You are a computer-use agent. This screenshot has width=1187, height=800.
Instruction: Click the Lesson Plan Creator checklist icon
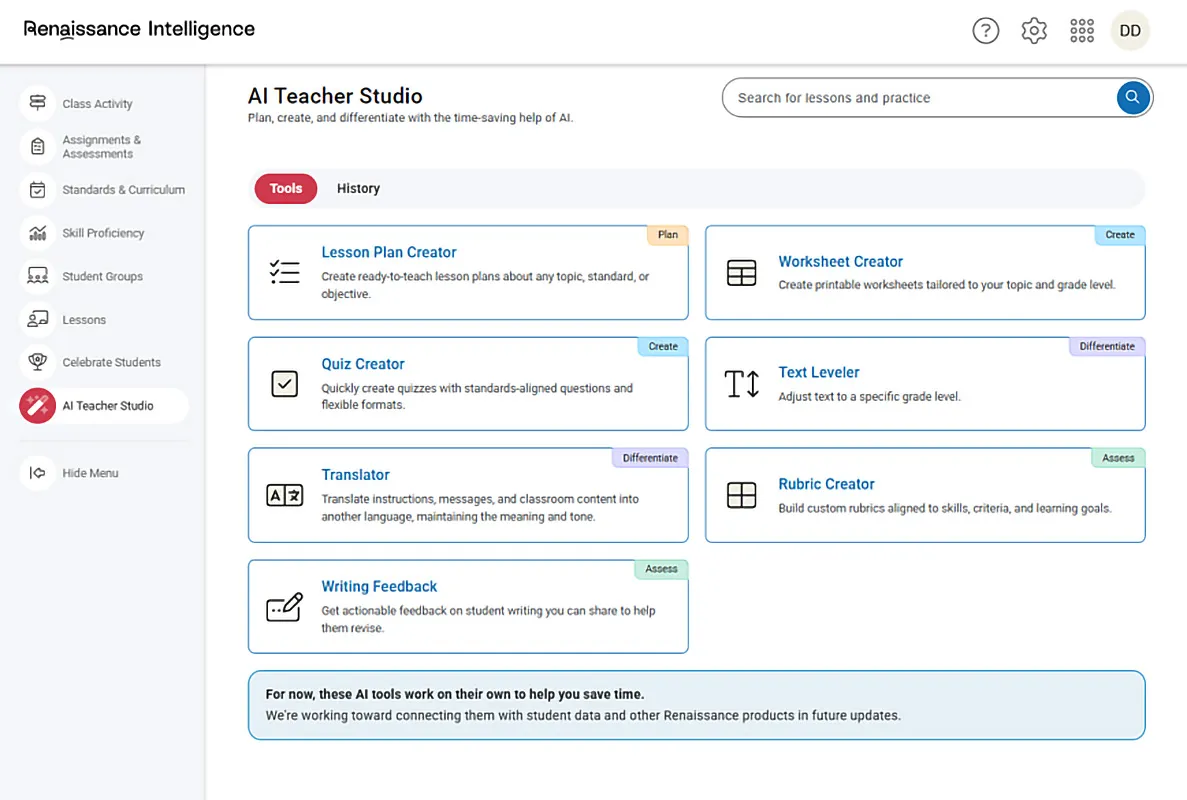coord(285,272)
